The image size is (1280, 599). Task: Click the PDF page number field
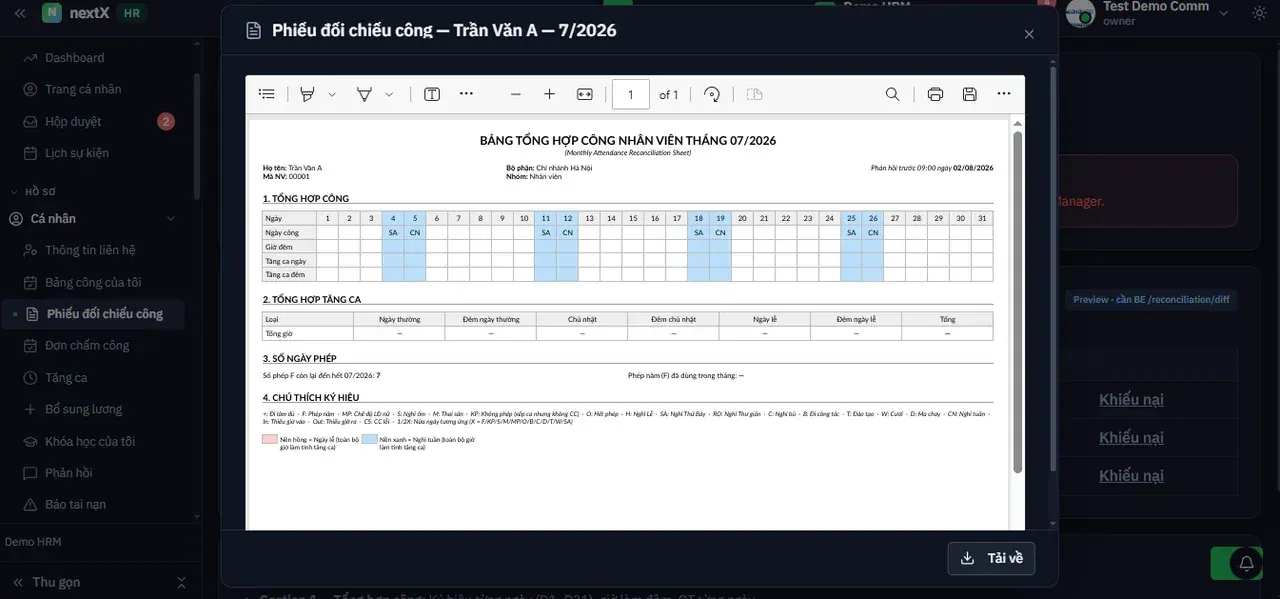(631, 94)
